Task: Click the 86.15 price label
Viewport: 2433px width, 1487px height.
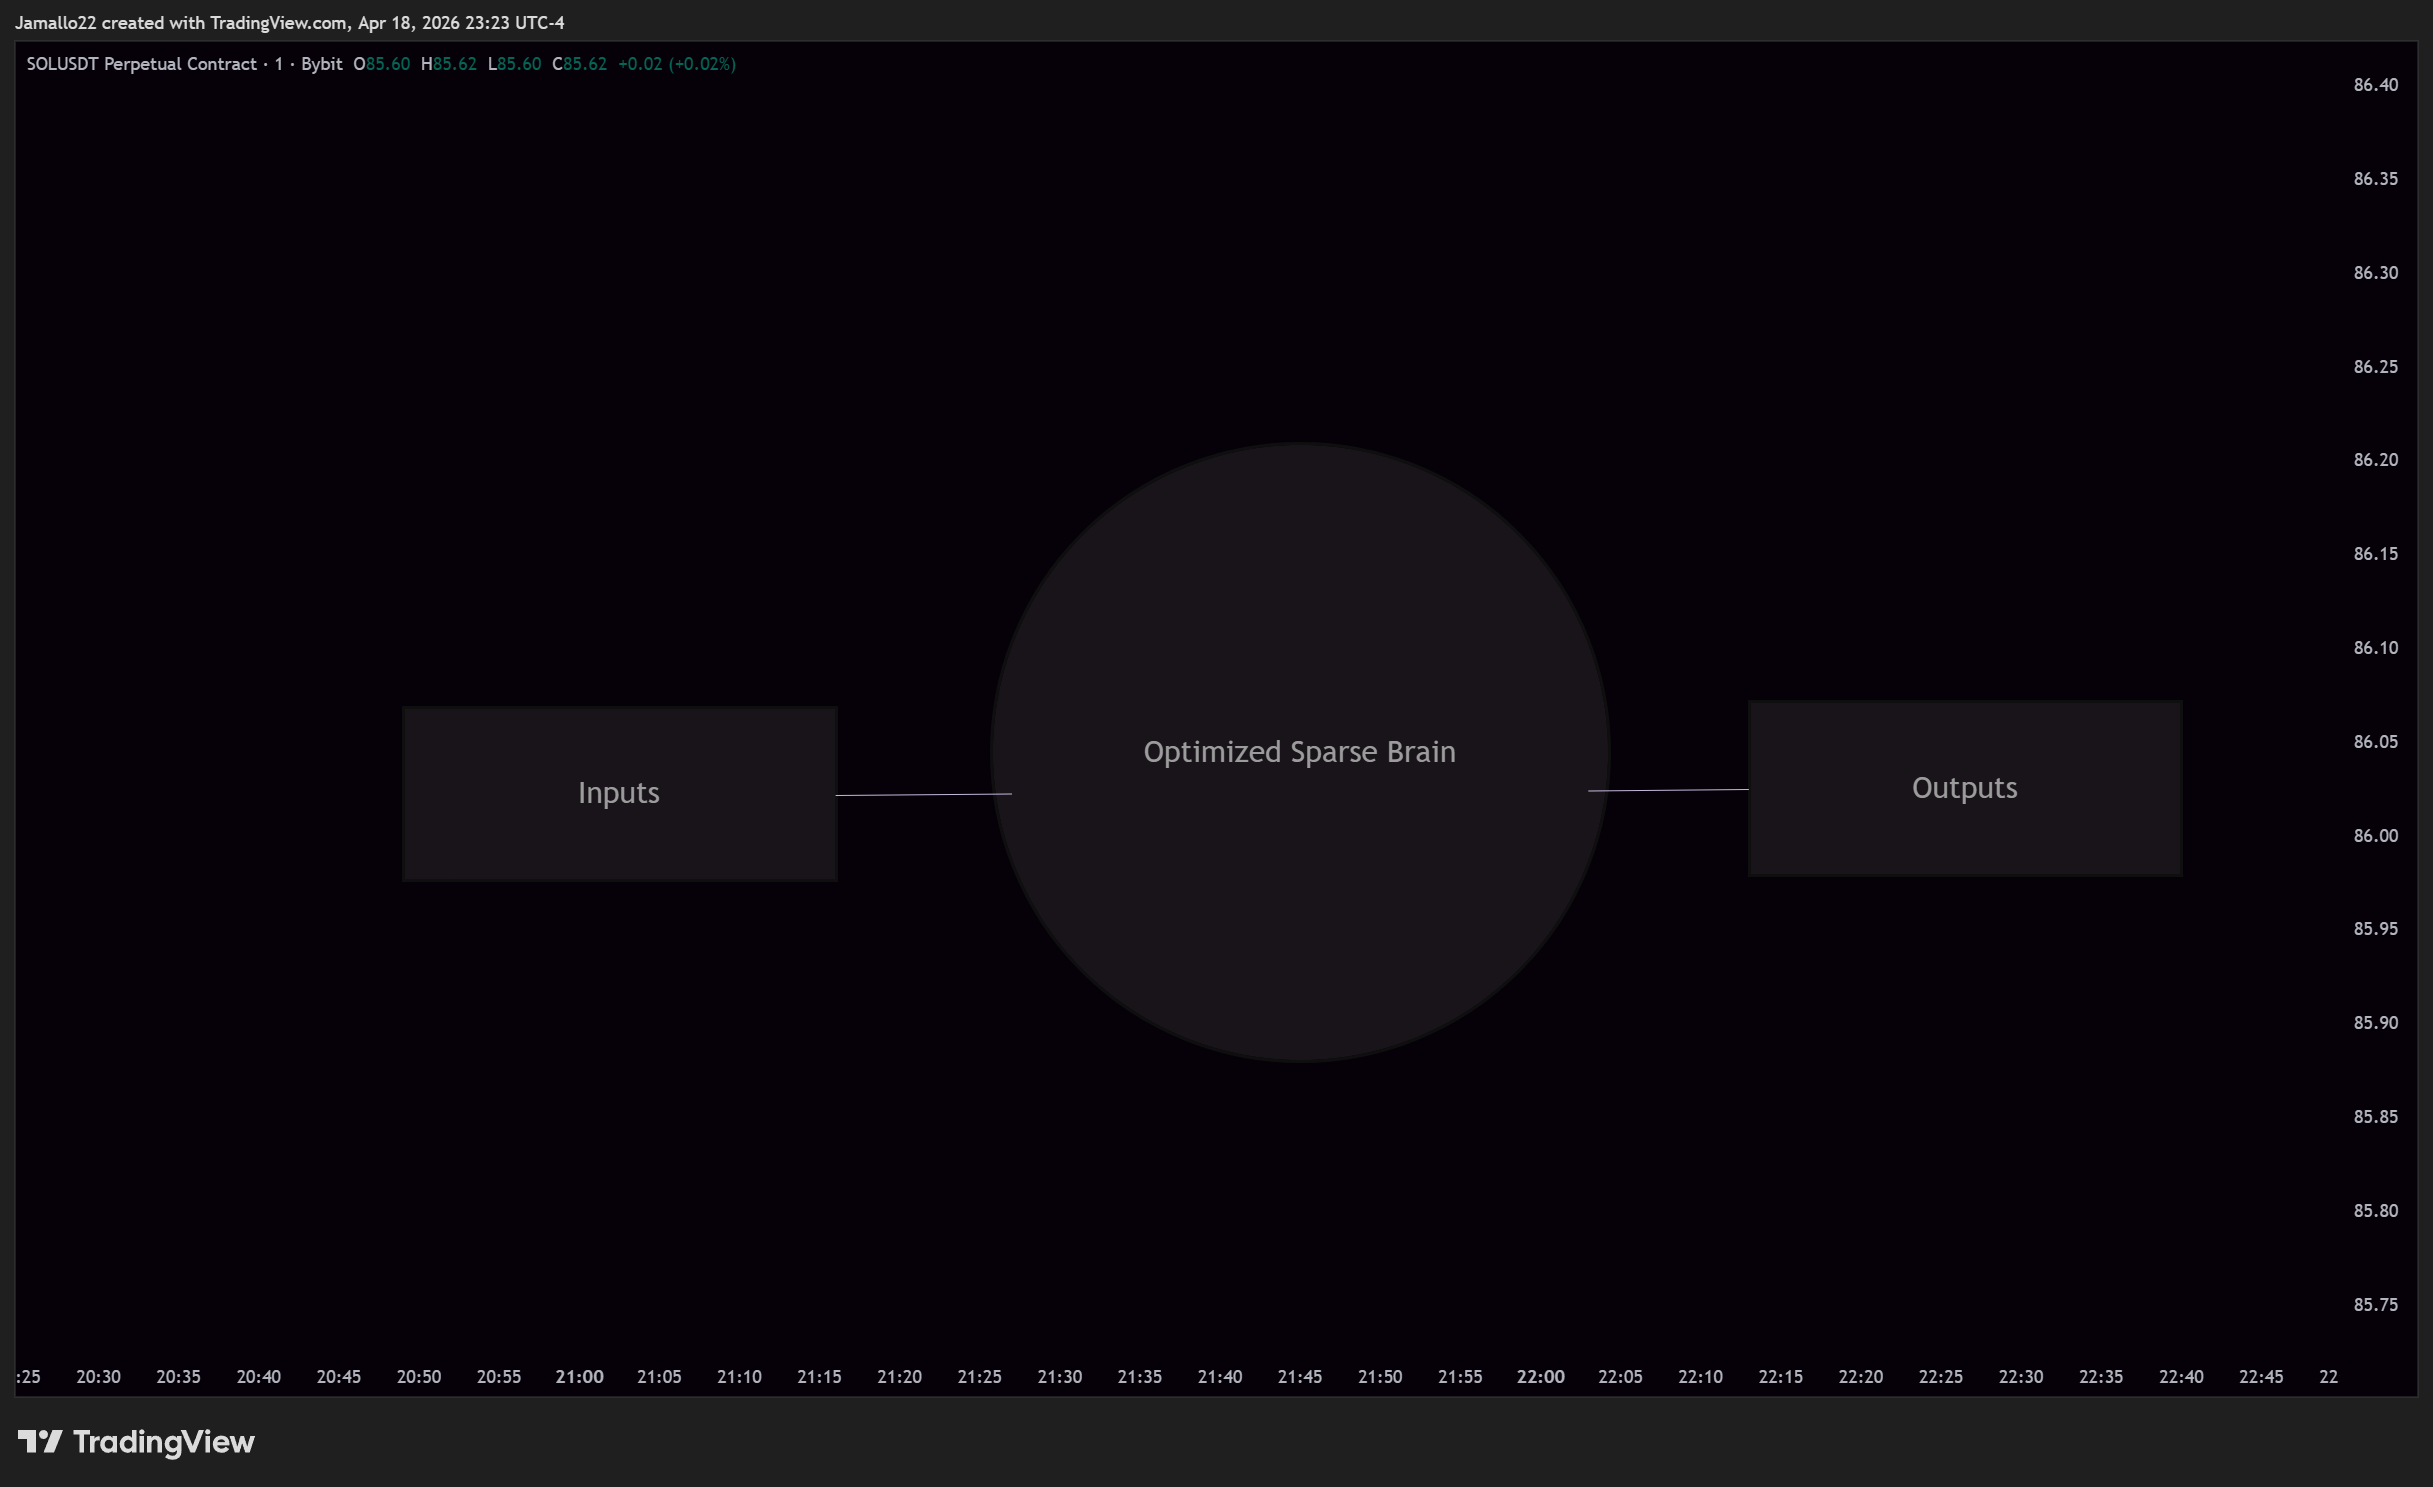Action: point(2376,554)
